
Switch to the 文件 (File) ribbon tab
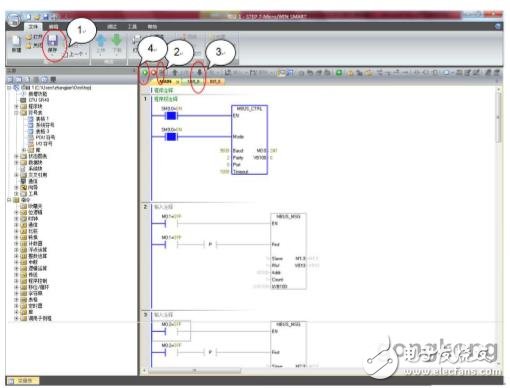pyautogui.click(x=33, y=26)
